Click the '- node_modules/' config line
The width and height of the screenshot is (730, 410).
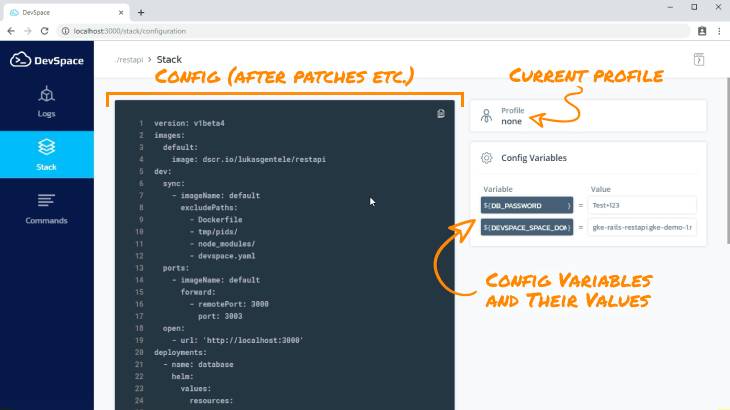[223, 244]
